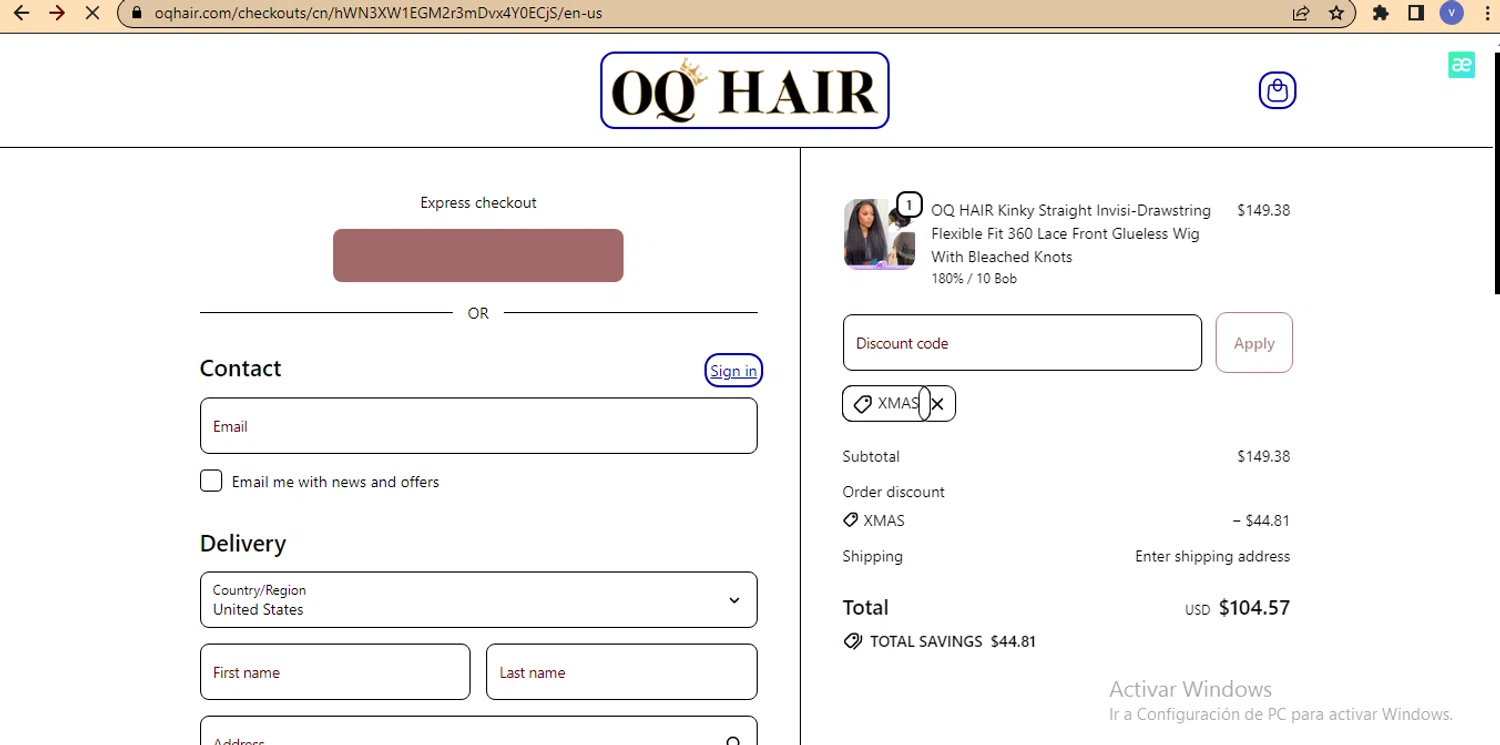Apply the discount code
The height and width of the screenshot is (745, 1500).
(x=1254, y=343)
